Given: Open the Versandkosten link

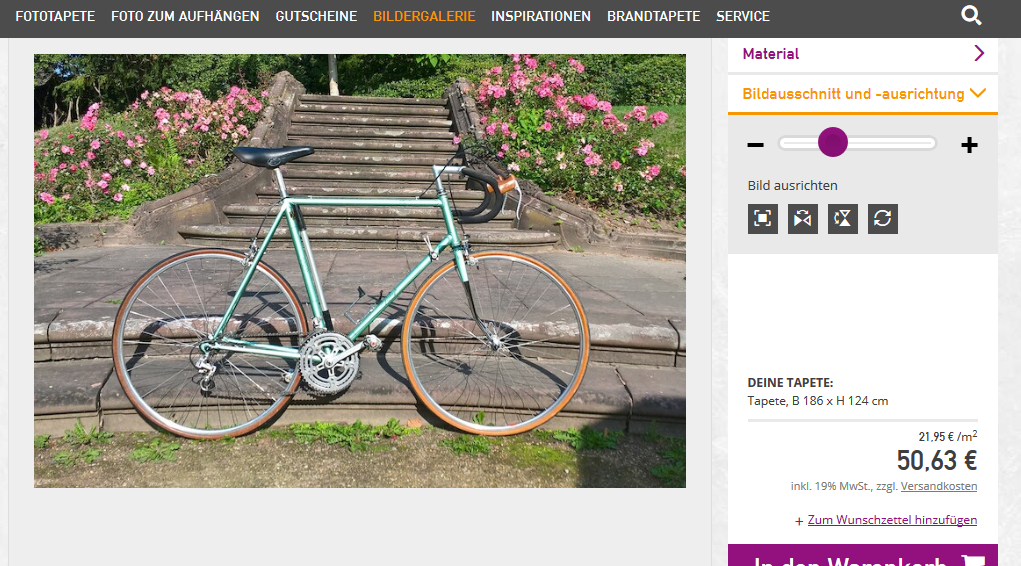Looking at the screenshot, I should click(939, 486).
